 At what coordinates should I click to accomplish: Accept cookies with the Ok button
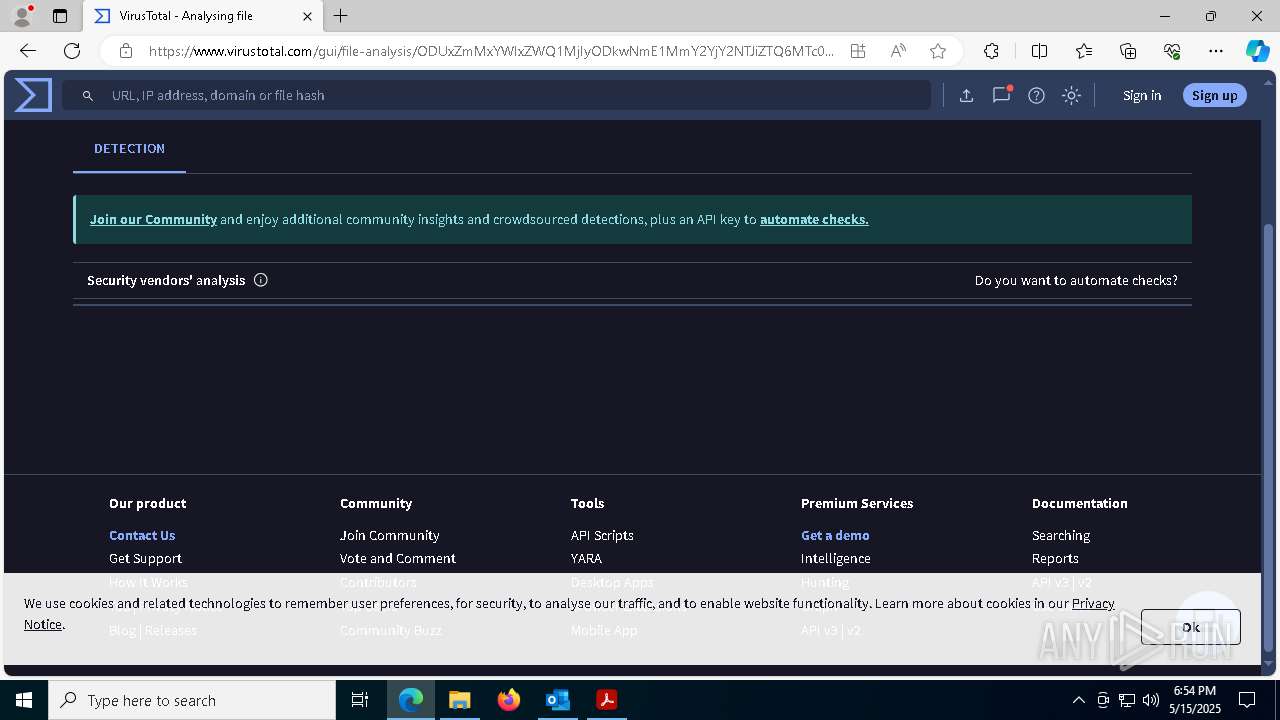coord(1190,627)
